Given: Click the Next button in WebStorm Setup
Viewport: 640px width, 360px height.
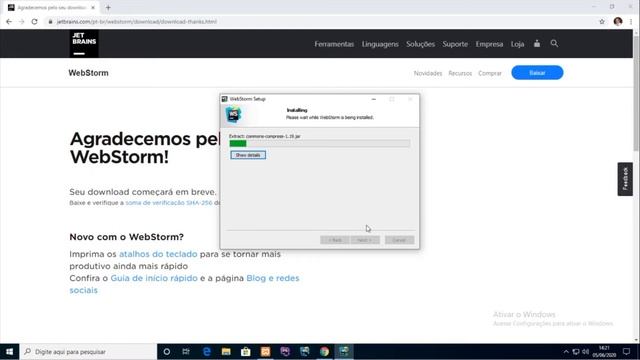Looking at the screenshot, I should click(x=365, y=240).
